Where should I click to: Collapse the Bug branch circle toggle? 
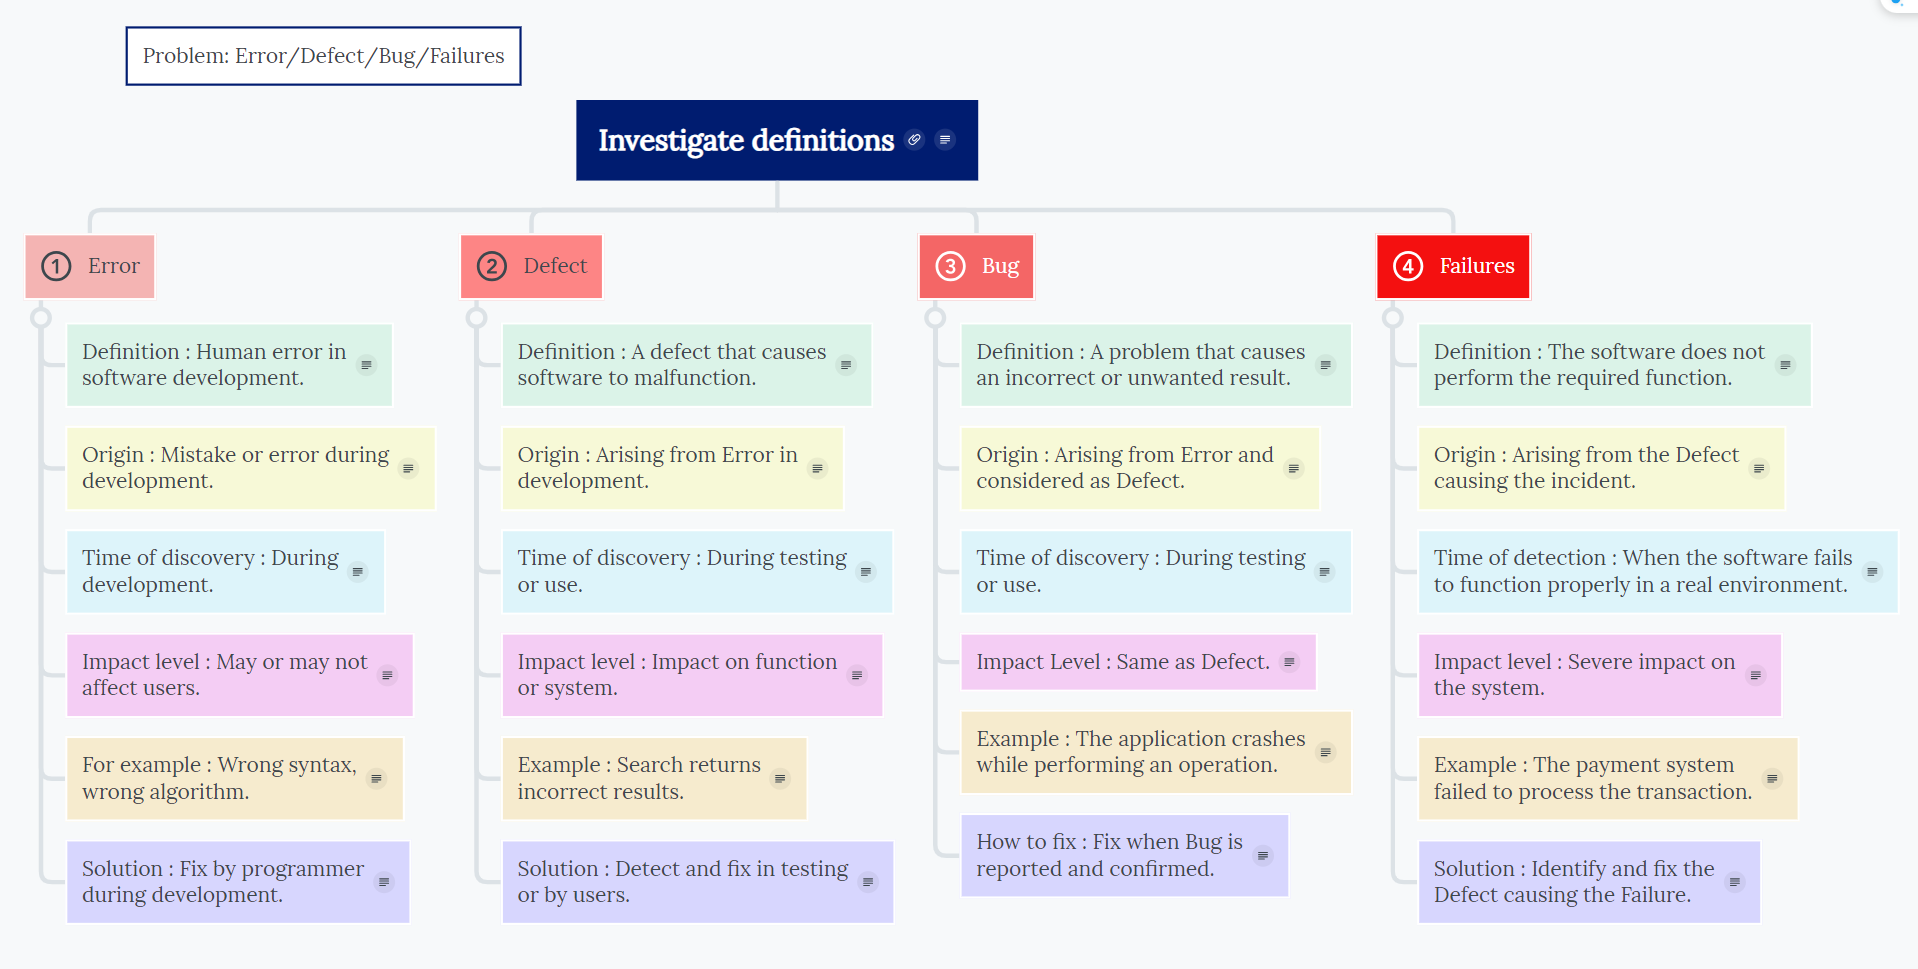click(935, 318)
